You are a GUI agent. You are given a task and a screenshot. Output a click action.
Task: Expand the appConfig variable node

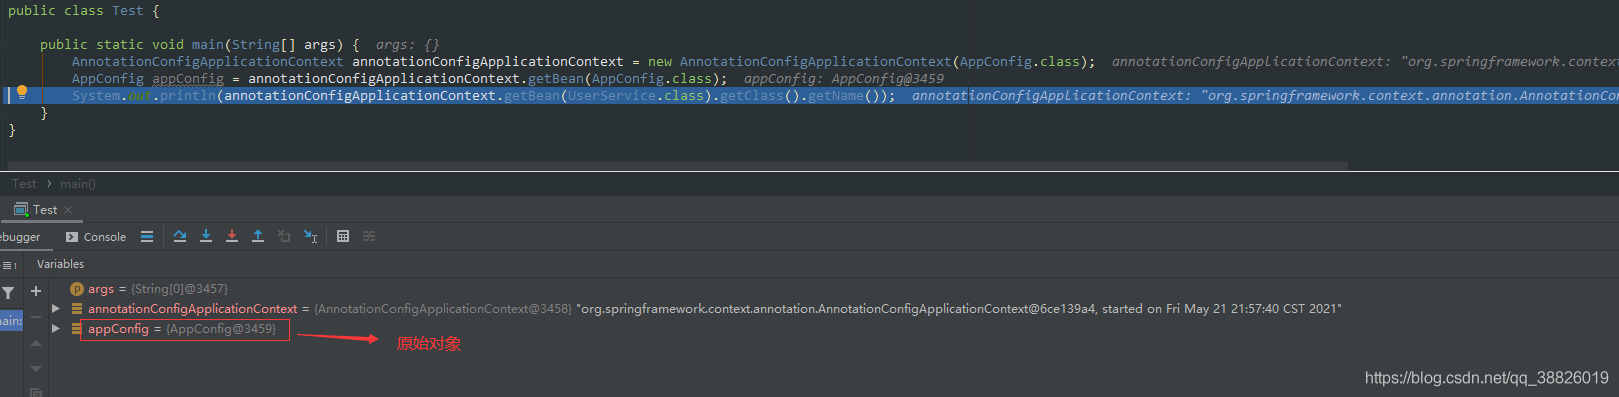click(x=56, y=329)
